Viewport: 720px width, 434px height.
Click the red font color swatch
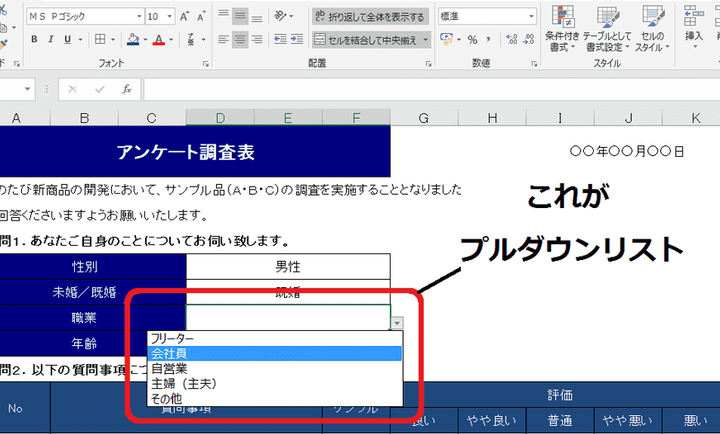tap(158, 40)
